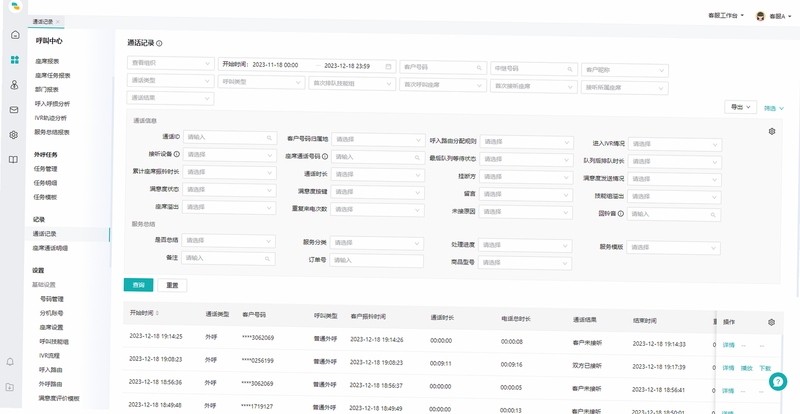
Task: Open the 商品型号 dropdown
Action: coord(525,263)
